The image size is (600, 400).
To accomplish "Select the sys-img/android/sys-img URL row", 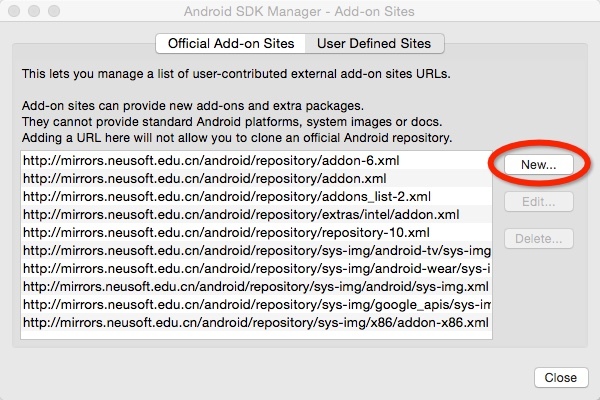I will point(256,286).
